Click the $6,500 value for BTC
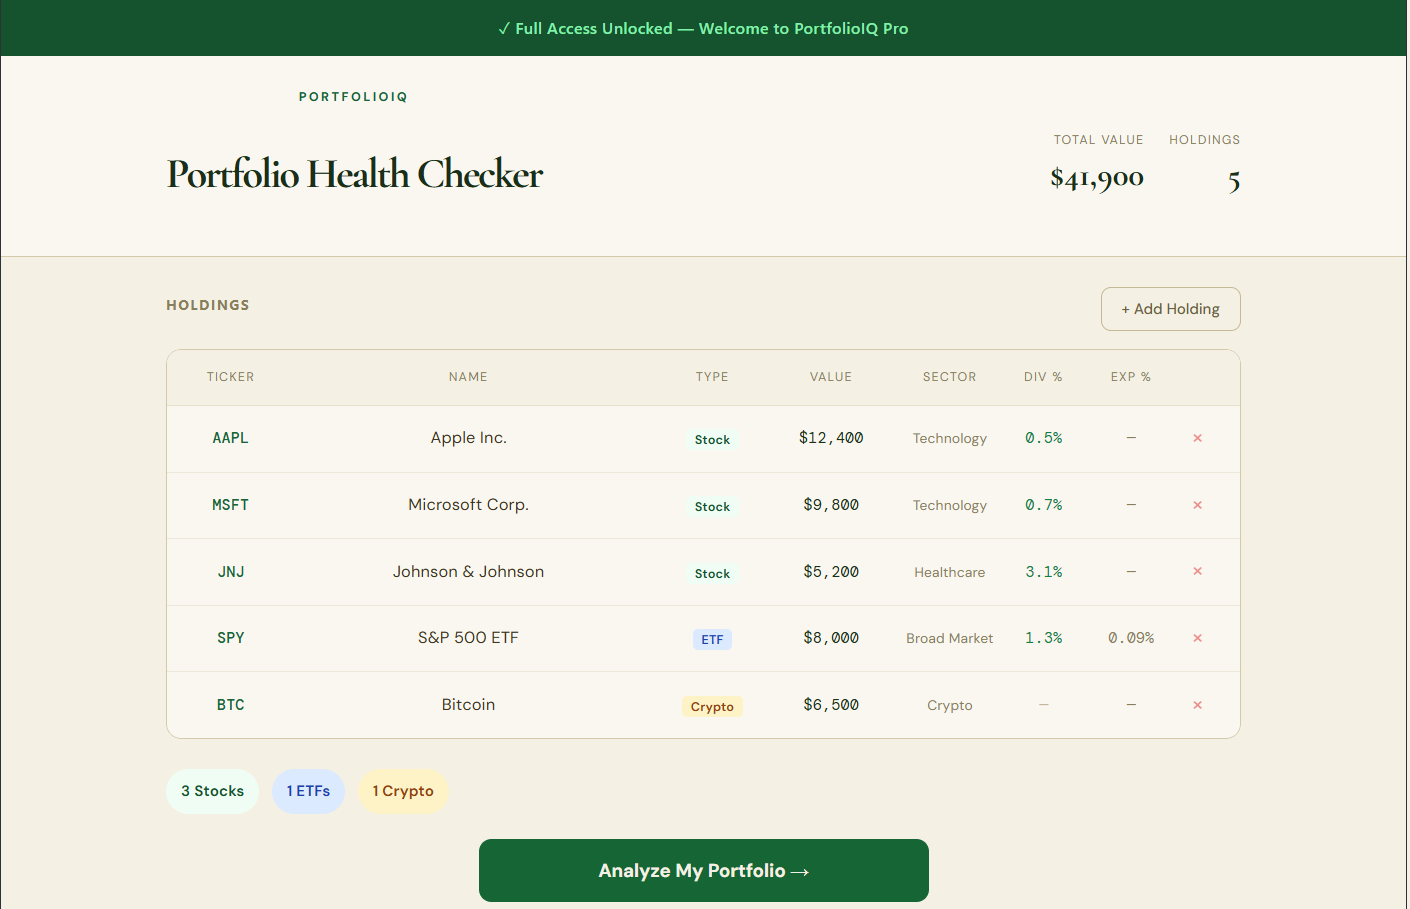 [831, 705]
